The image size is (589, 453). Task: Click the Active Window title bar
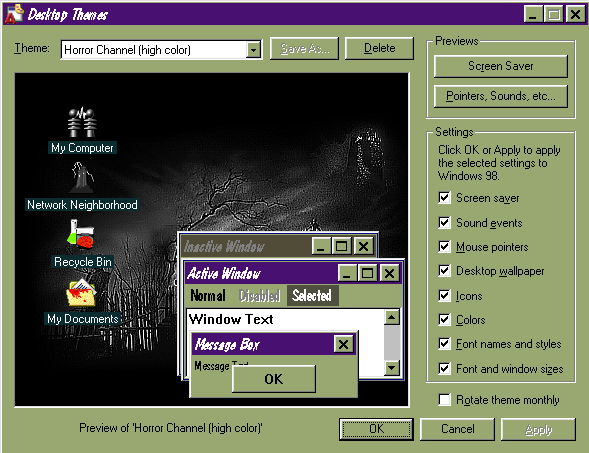pyautogui.click(x=262, y=273)
